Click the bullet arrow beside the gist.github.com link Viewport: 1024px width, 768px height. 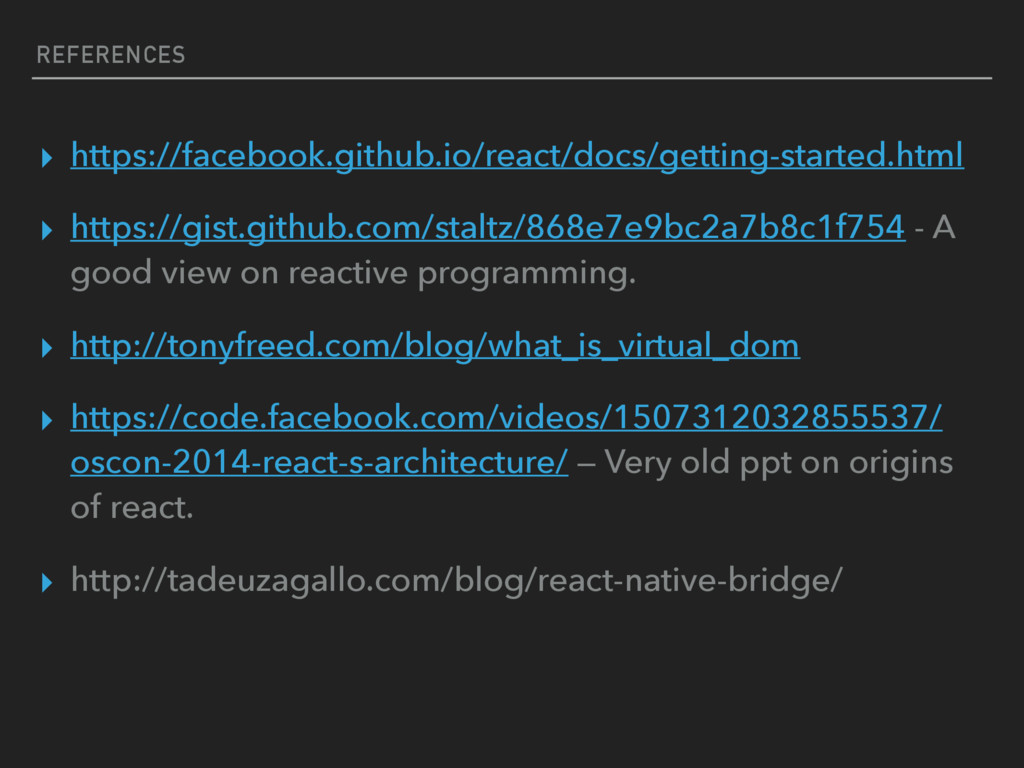(x=43, y=229)
